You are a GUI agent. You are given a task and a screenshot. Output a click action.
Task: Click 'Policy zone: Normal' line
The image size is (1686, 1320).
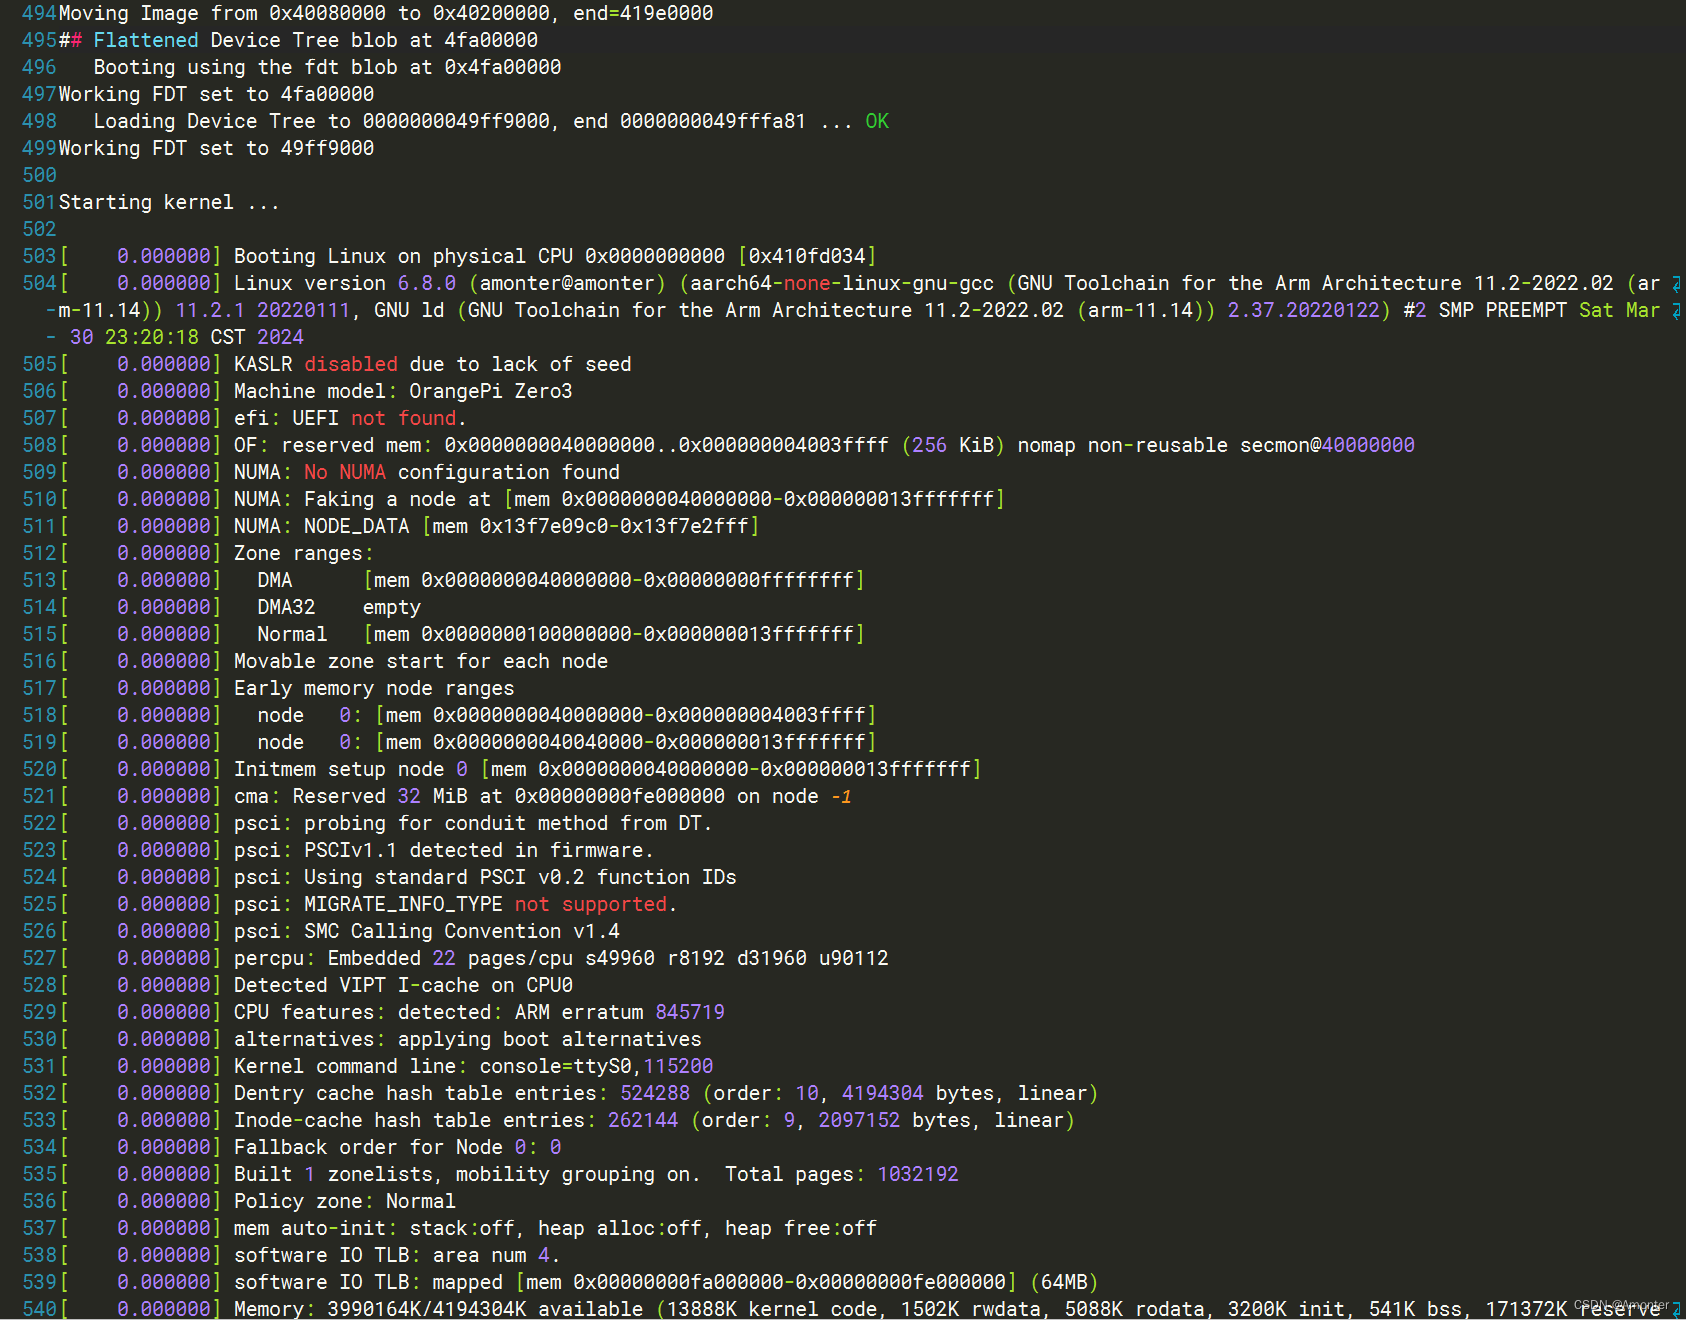345,1201
